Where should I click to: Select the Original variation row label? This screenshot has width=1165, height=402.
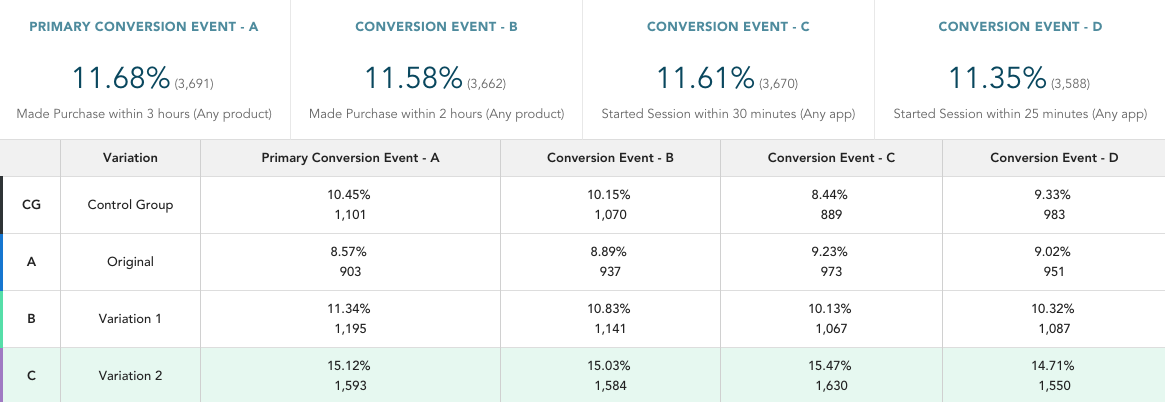(x=130, y=262)
